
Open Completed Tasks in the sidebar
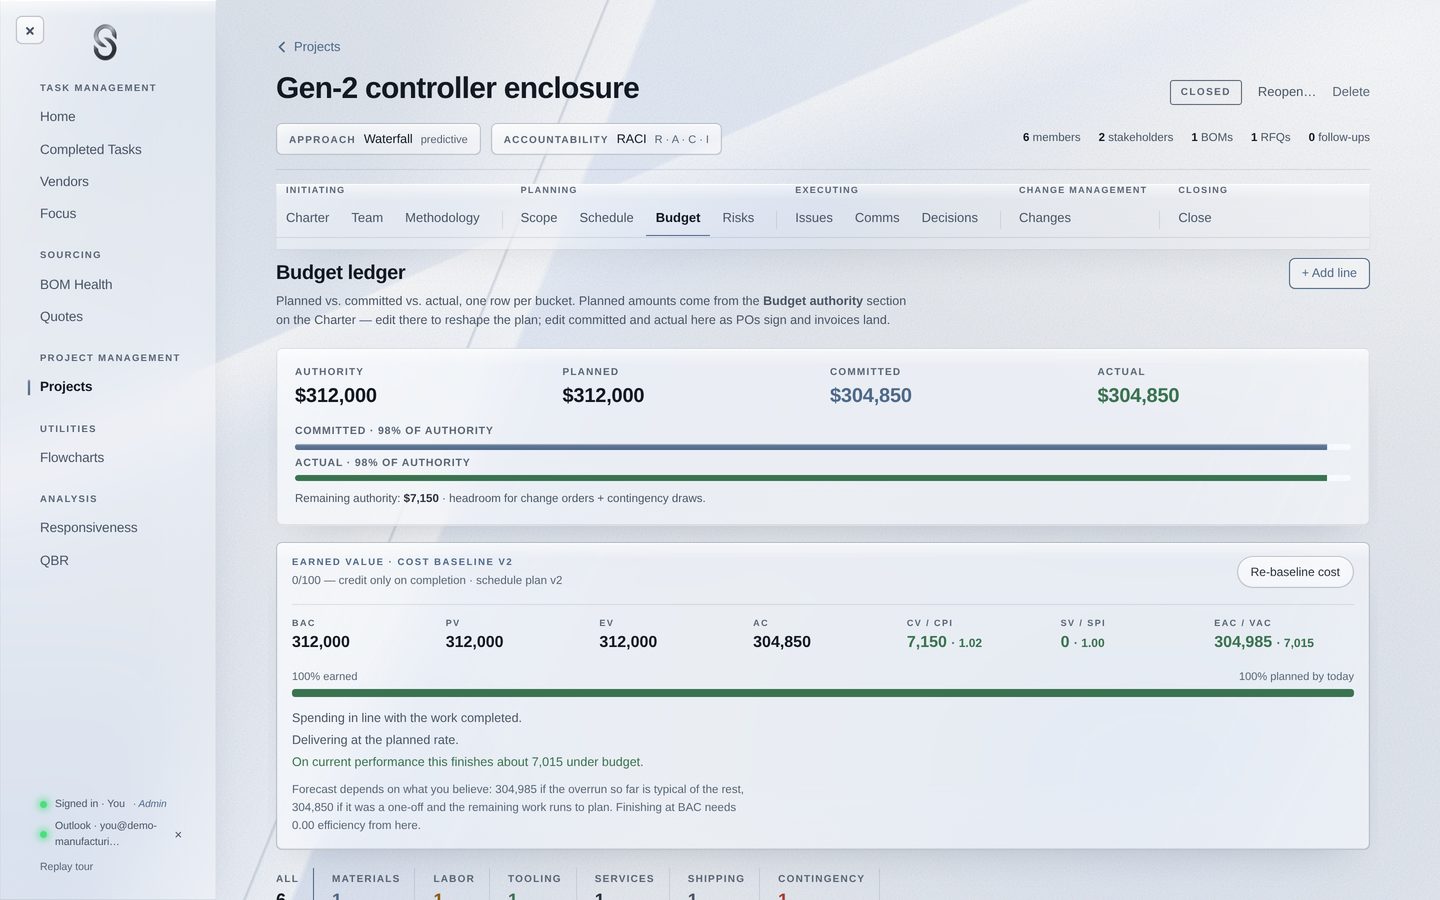point(91,149)
